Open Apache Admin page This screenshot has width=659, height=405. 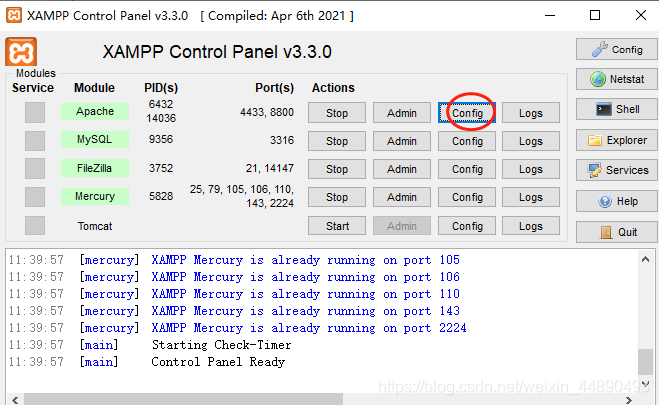click(402, 113)
